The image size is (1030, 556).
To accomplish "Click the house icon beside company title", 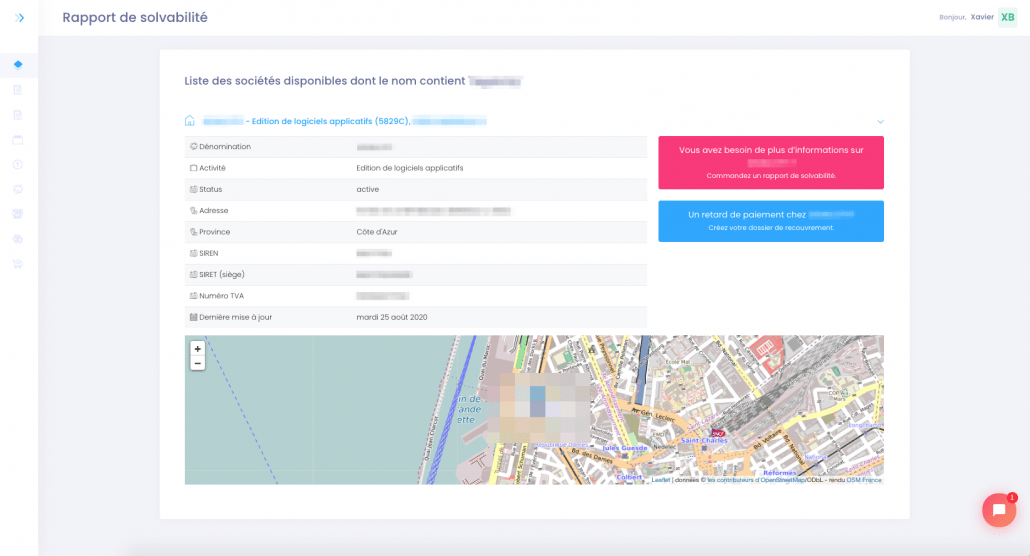I will pyautogui.click(x=190, y=121).
